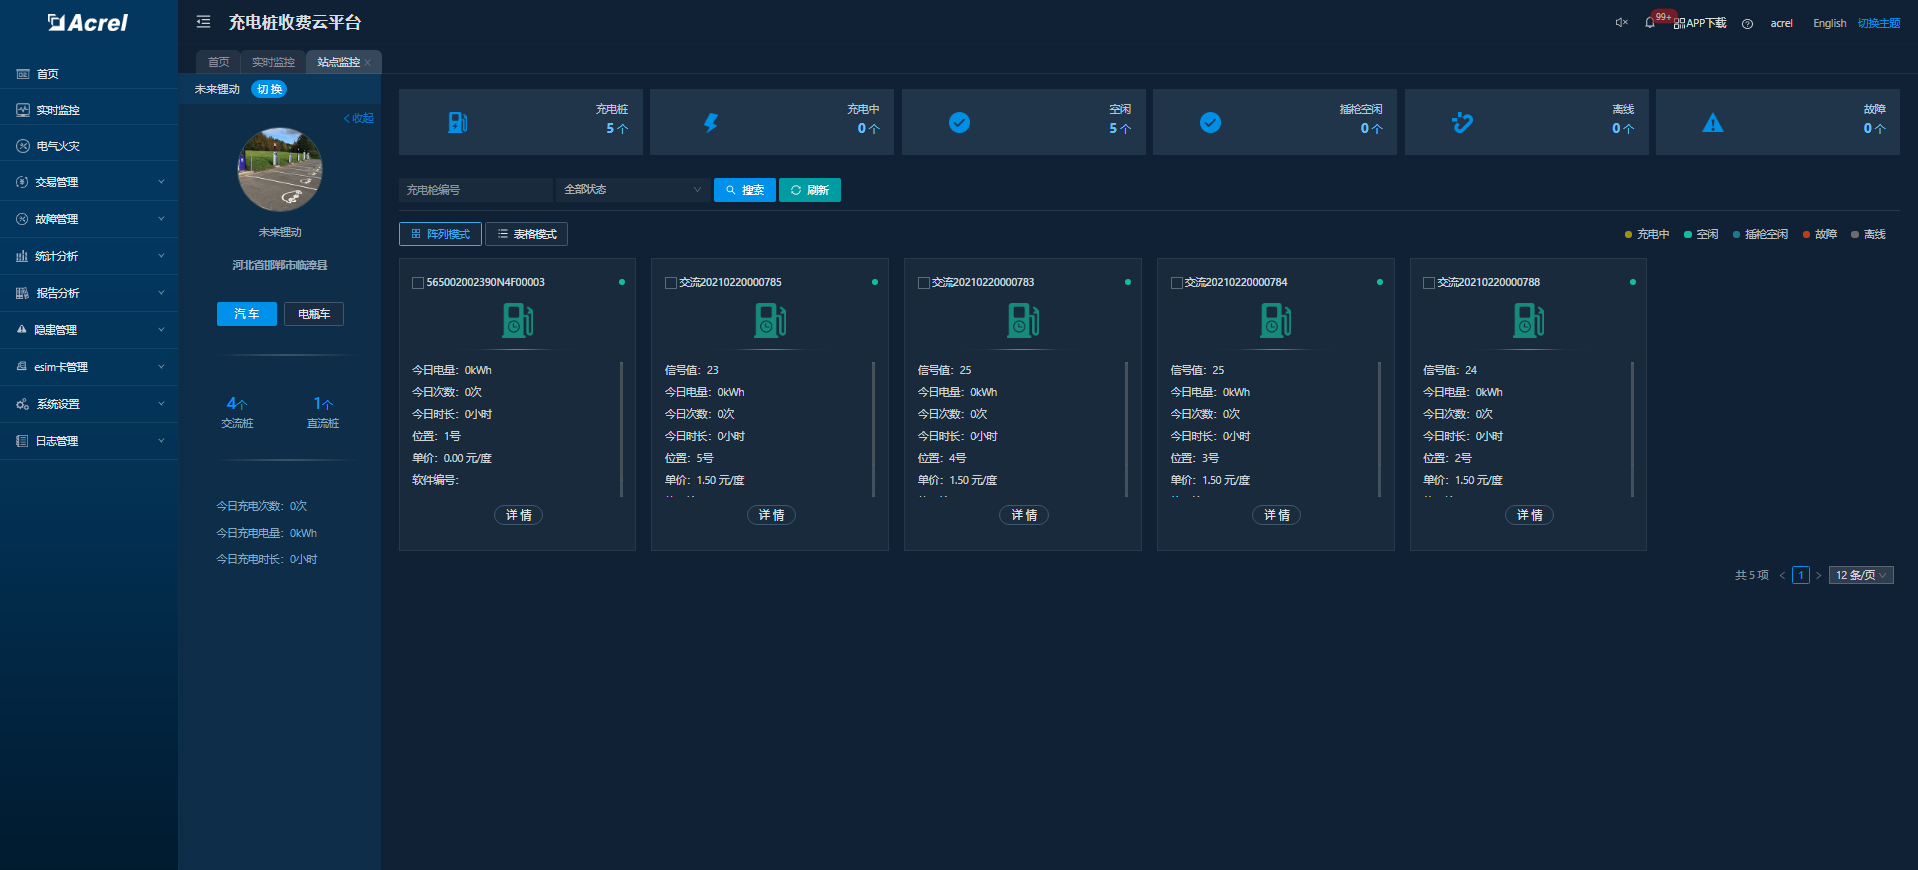
Task: Open notifications bell with 99+ badge
Action: click(1650, 23)
